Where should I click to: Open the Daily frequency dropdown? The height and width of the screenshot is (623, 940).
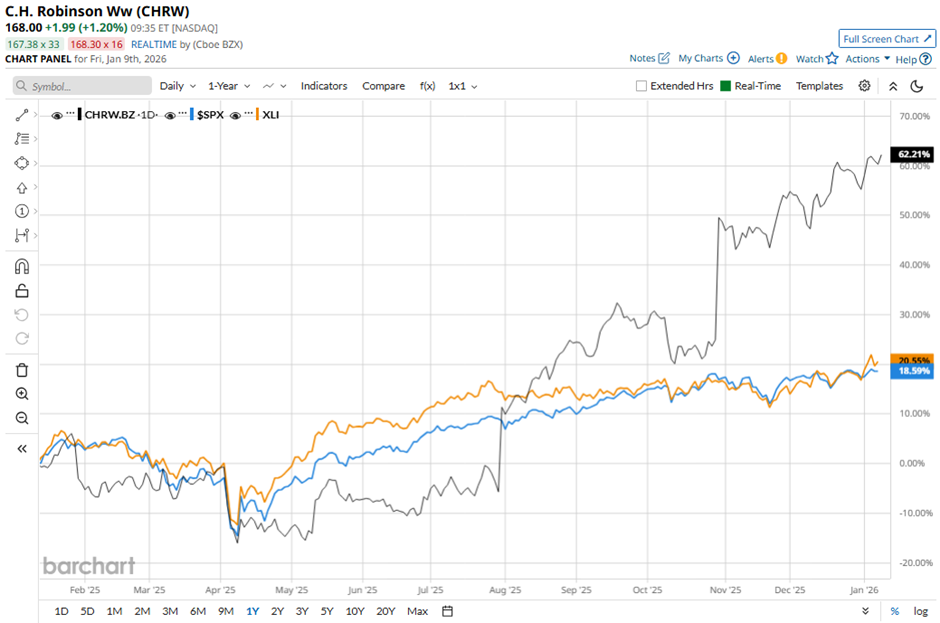(177, 86)
